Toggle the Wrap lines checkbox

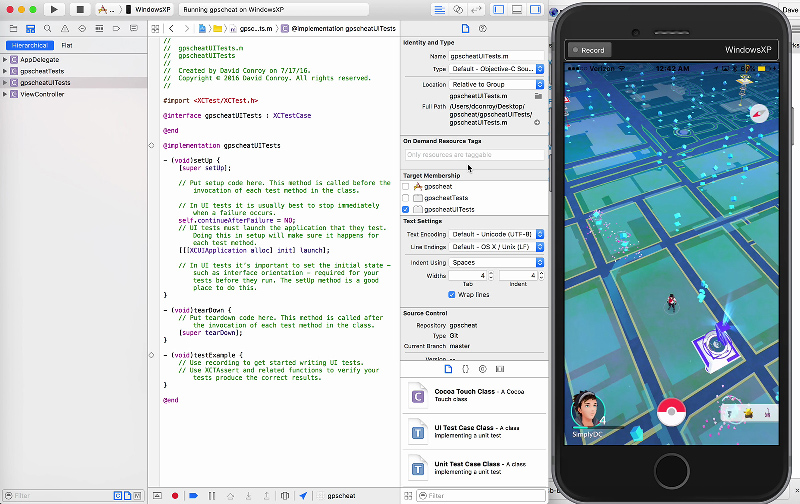click(453, 295)
